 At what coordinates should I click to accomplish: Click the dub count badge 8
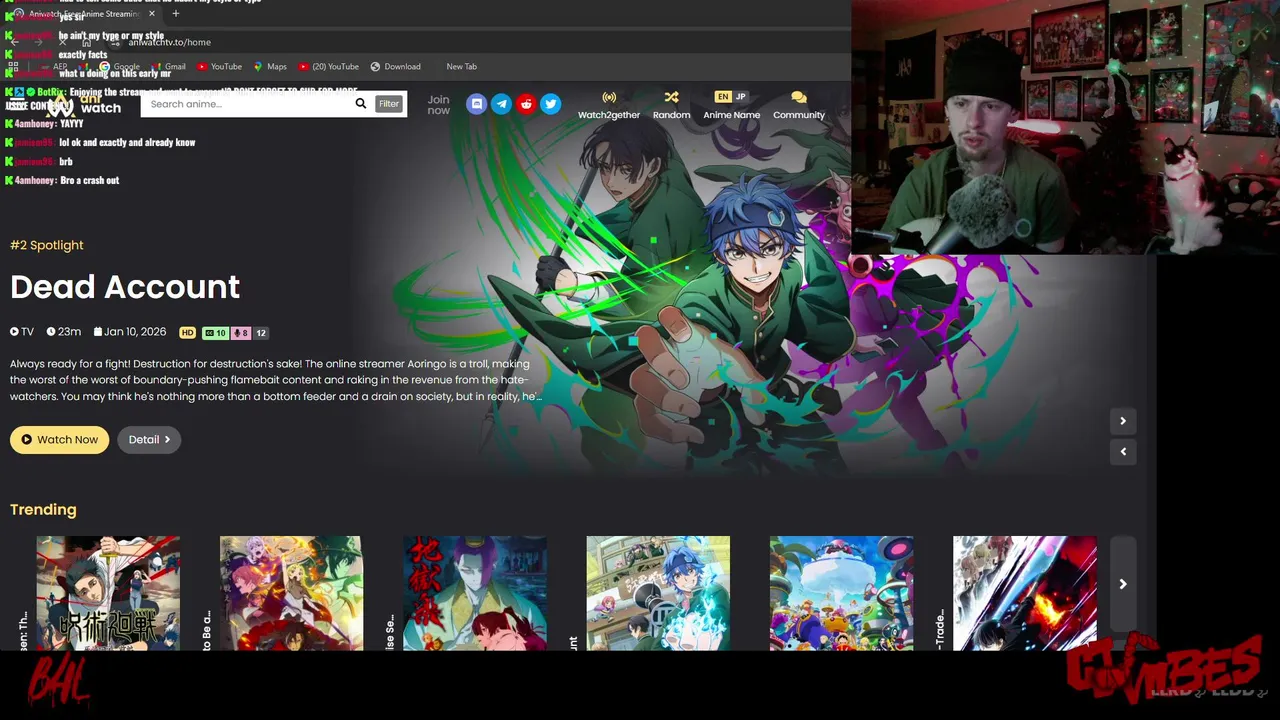click(240, 333)
